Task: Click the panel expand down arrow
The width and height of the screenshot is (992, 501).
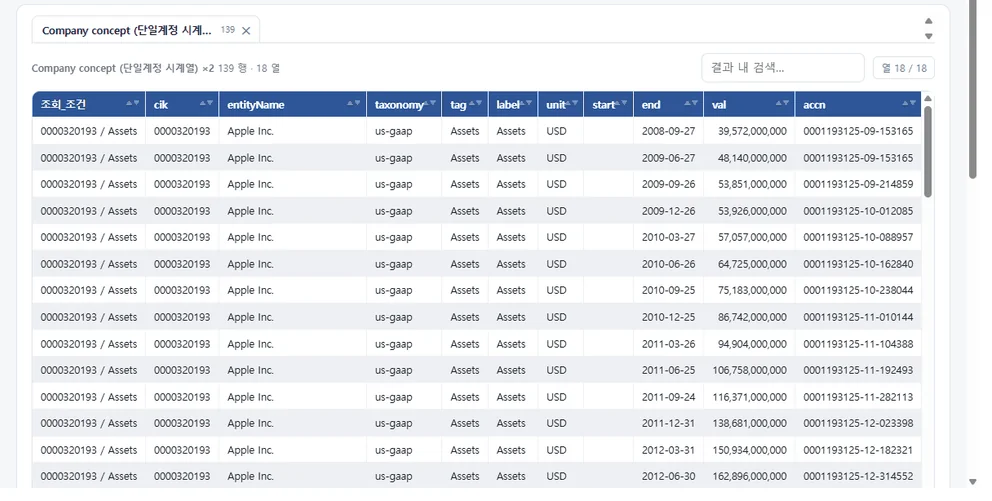Action: [929, 37]
